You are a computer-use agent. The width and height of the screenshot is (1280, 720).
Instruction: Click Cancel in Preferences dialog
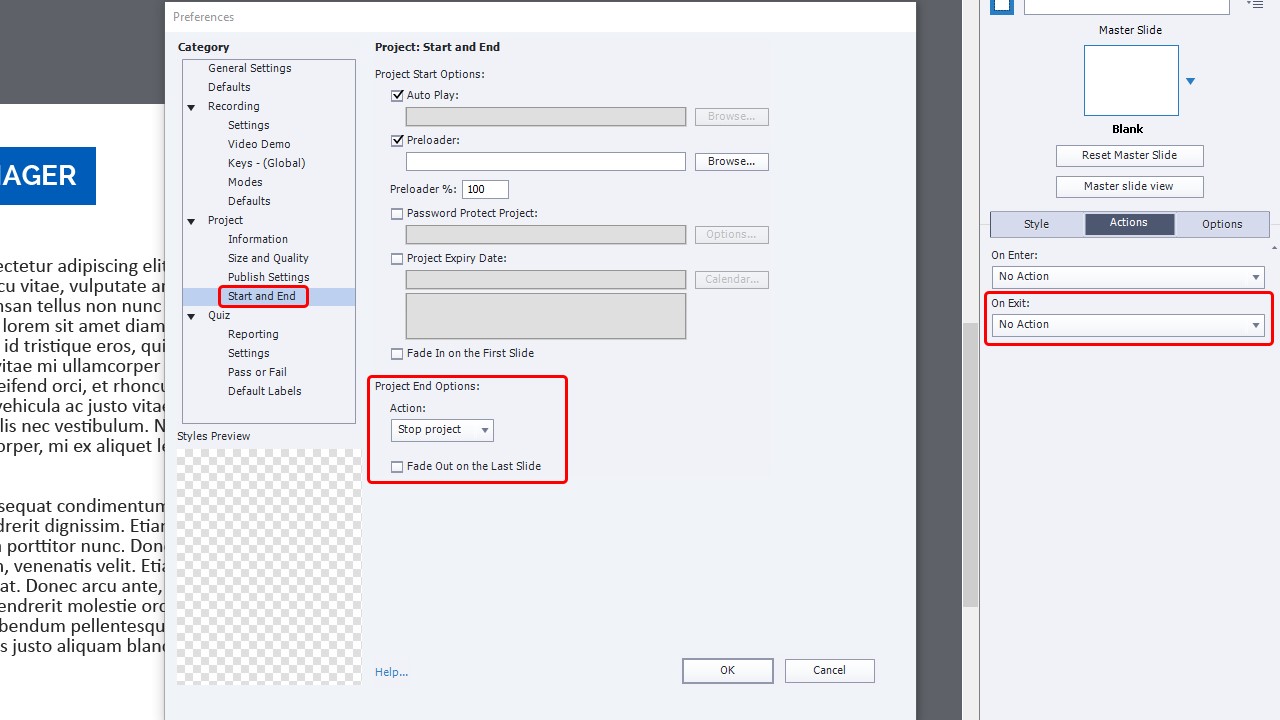click(x=829, y=670)
